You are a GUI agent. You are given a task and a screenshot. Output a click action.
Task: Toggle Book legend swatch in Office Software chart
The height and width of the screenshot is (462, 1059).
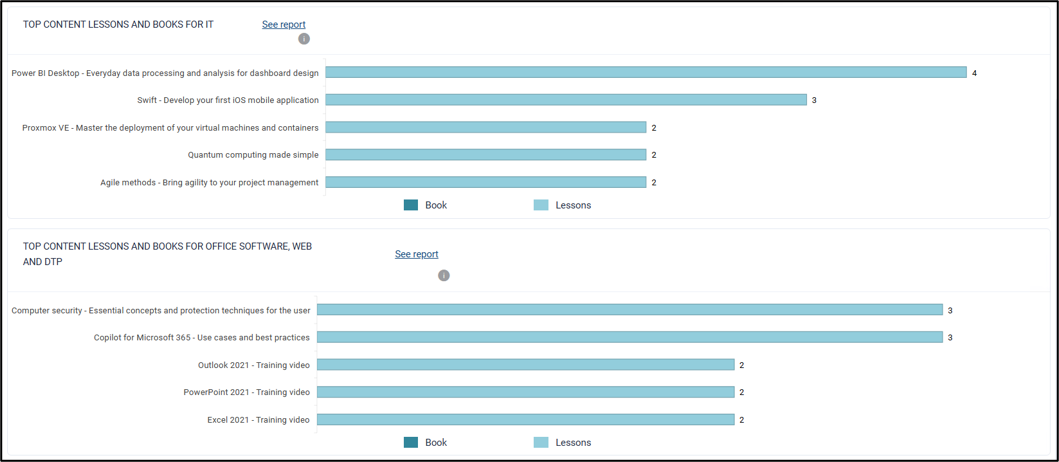click(x=411, y=442)
